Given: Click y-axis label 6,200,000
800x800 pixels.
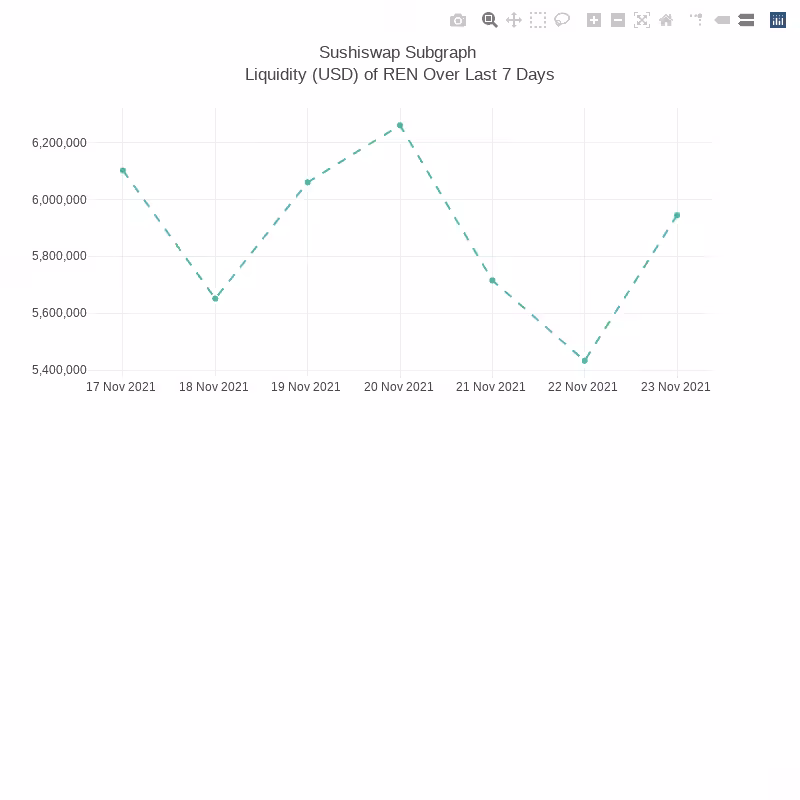Looking at the screenshot, I should (59, 143).
